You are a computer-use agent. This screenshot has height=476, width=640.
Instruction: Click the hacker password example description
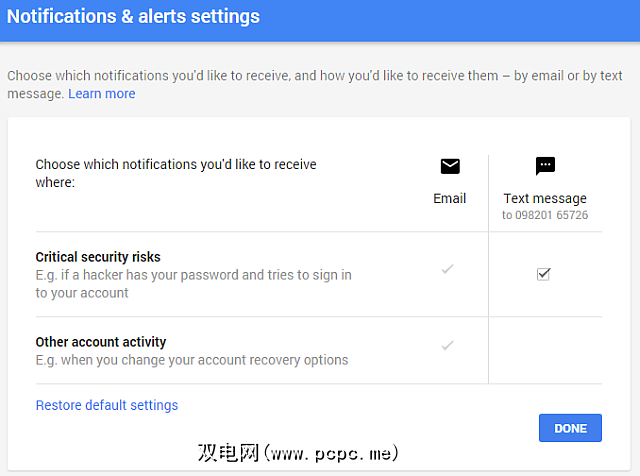[x=193, y=284]
